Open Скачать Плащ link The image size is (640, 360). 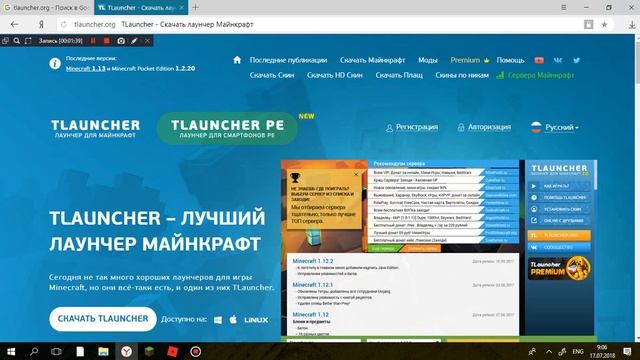pos(399,75)
